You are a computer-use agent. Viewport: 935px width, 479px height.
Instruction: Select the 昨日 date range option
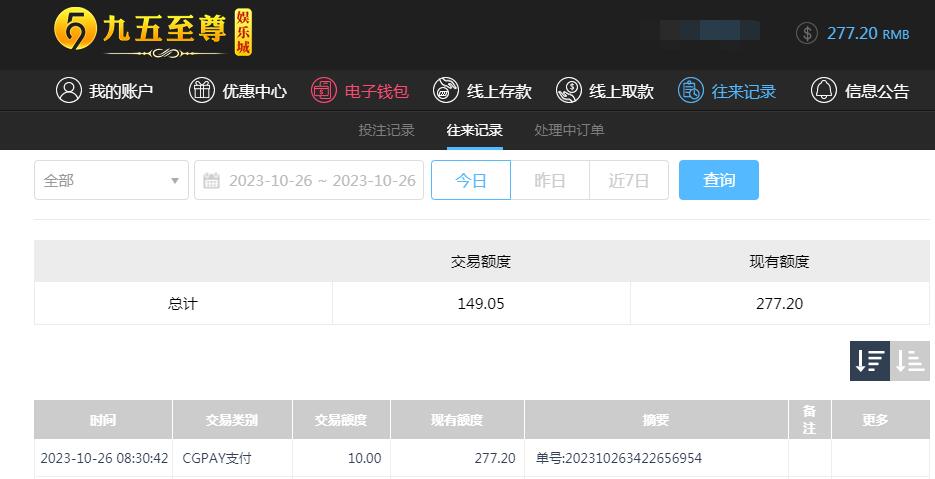pos(550,180)
